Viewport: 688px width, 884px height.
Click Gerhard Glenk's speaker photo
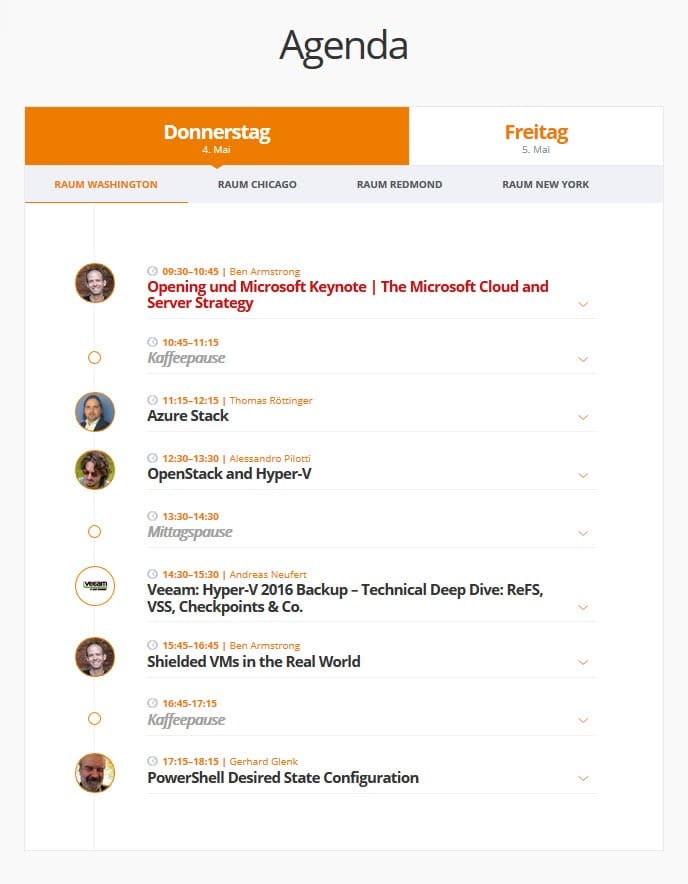95,773
